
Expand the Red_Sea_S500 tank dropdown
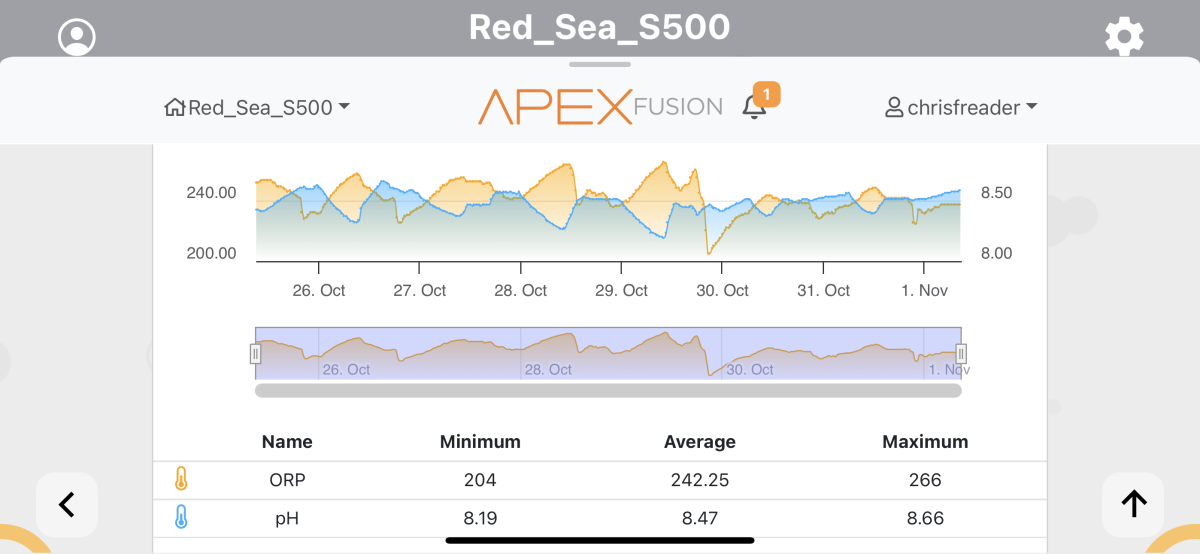click(257, 107)
